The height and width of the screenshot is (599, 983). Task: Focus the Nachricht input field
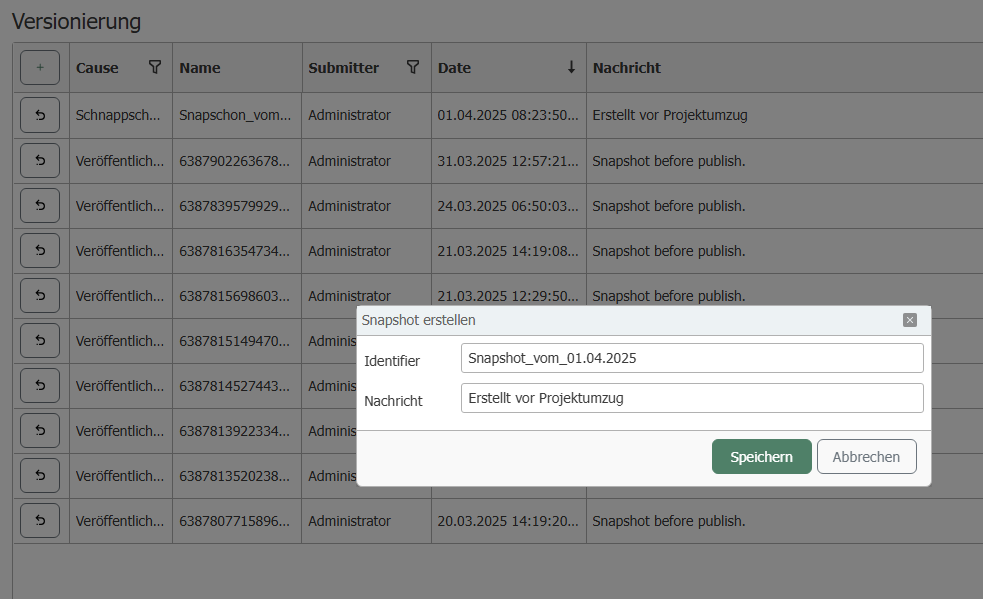pos(691,398)
